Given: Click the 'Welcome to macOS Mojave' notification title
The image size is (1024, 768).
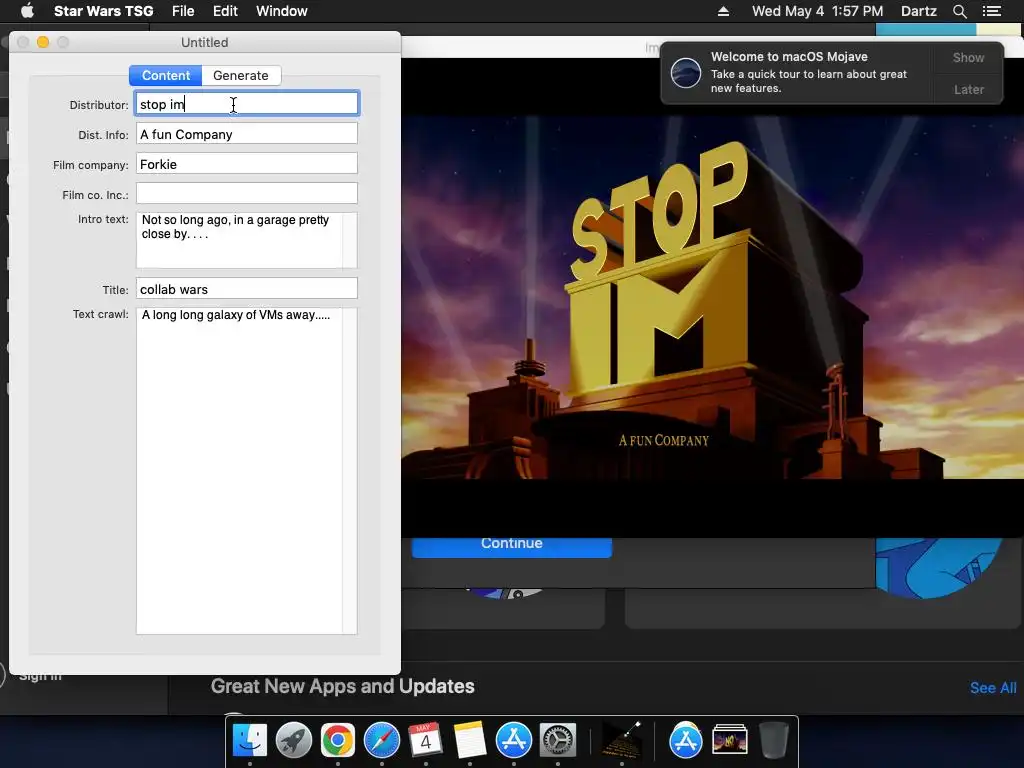Looking at the screenshot, I should click(x=789, y=57).
